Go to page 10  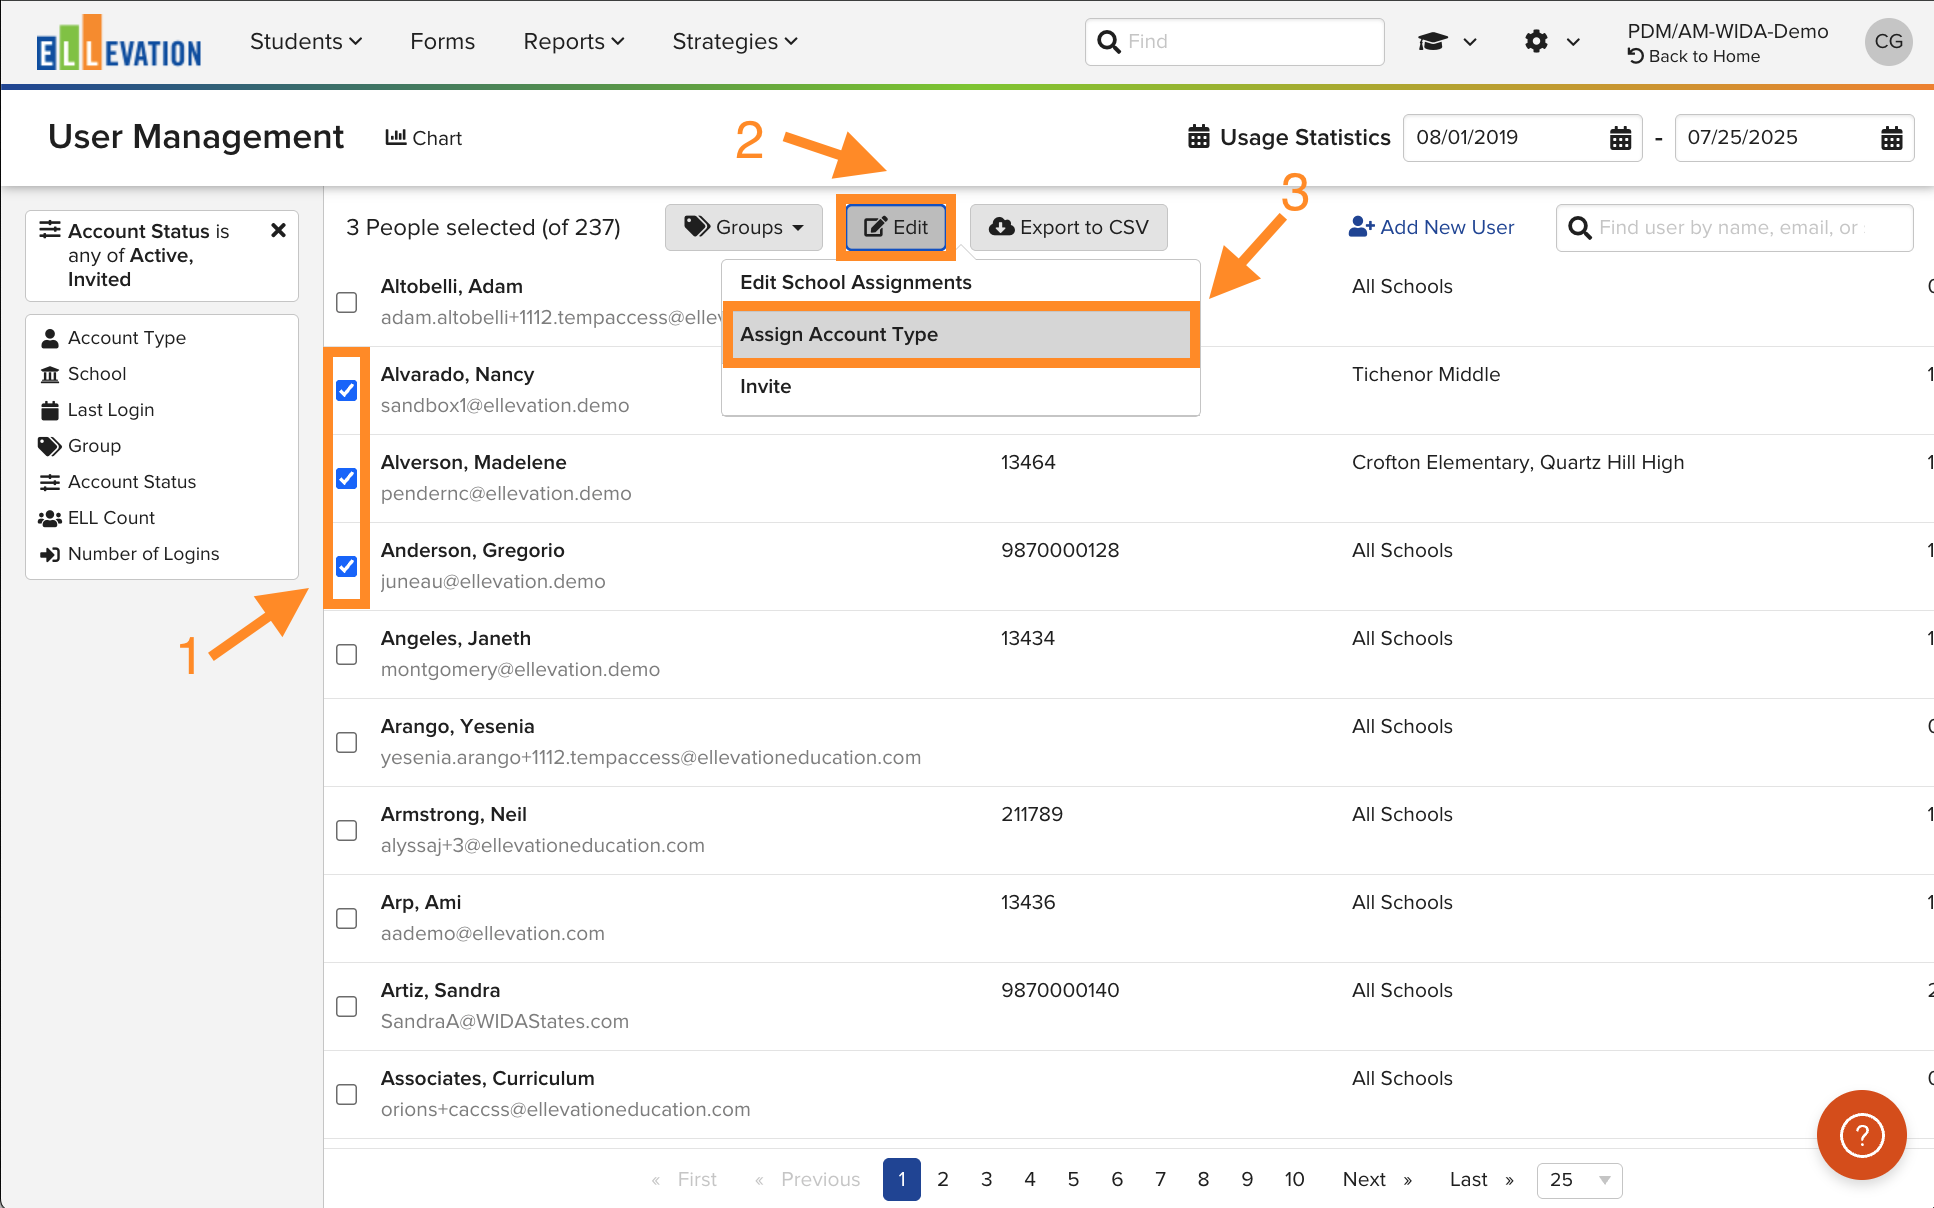click(1294, 1180)
